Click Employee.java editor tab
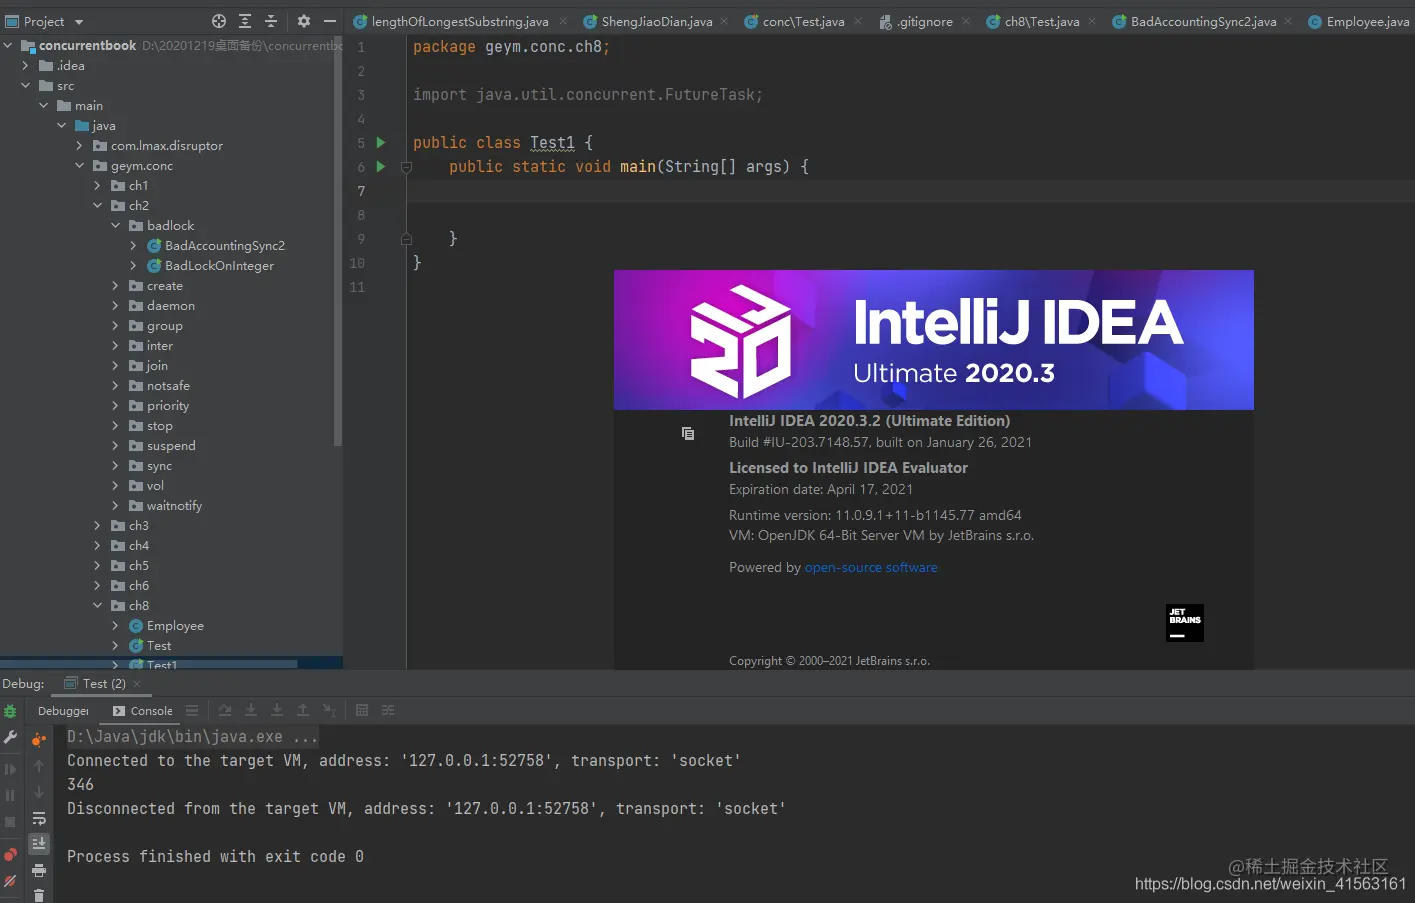 tap(1359, 21)
